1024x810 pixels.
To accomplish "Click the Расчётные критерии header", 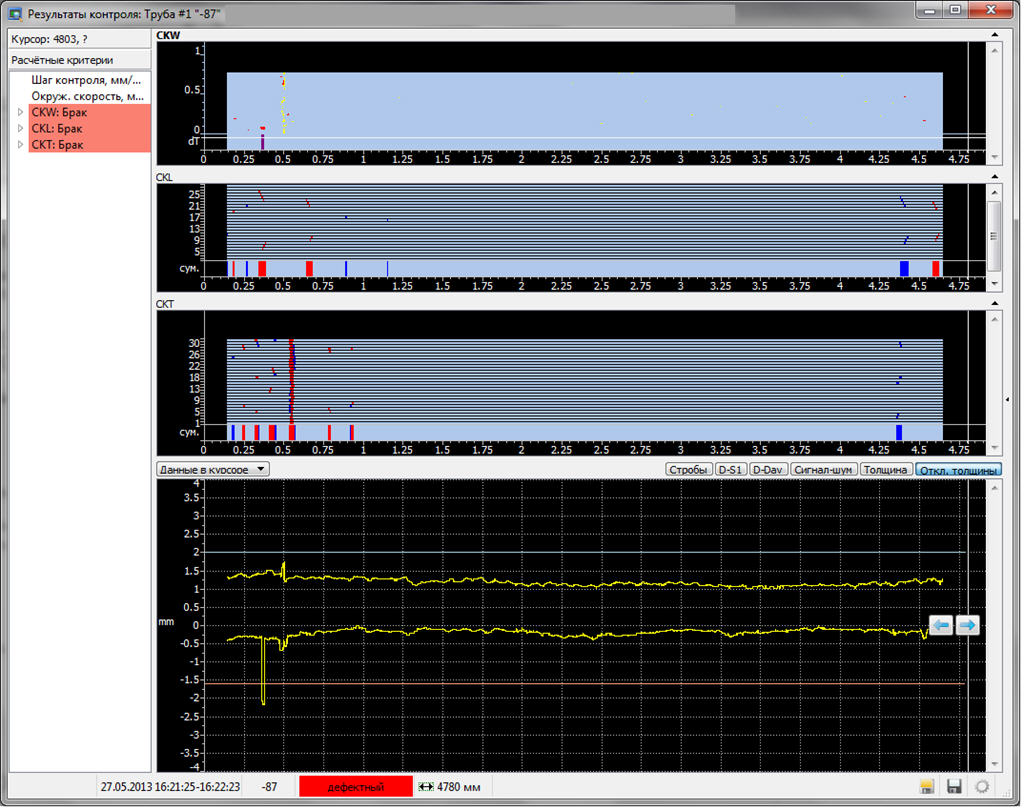I will (x=80, y=60).
